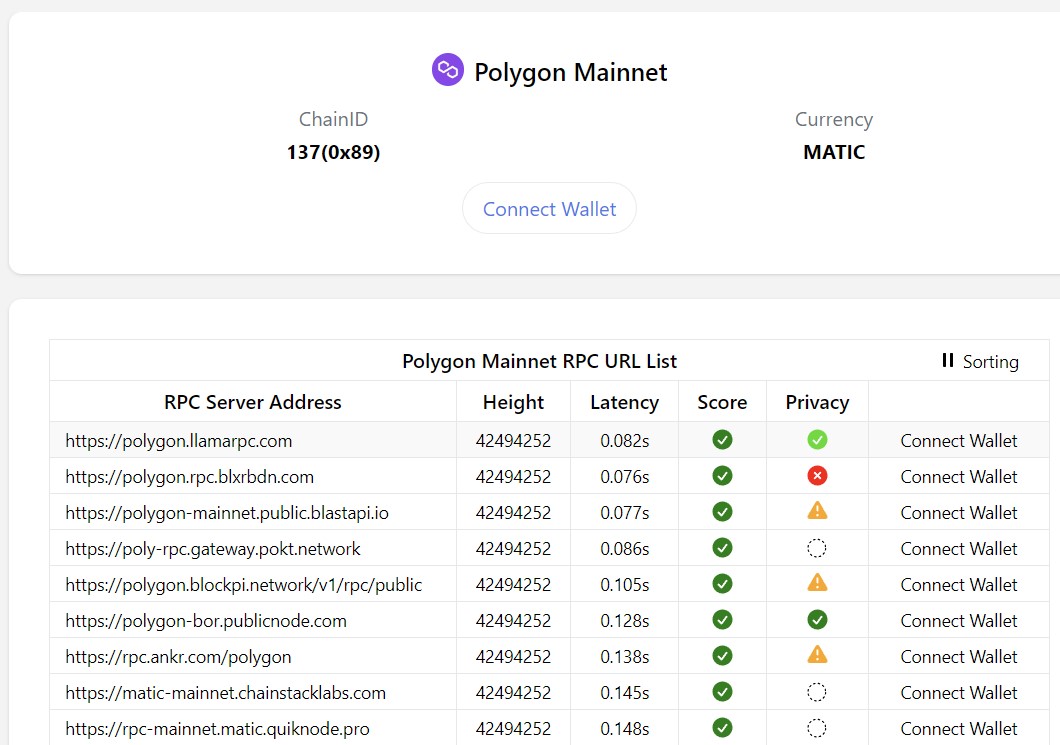Screen dimensions: 1060x745
Task: Connect Wallet for rpc-mainnet.matic.quiknode.pro row
Action: [959, 729]
